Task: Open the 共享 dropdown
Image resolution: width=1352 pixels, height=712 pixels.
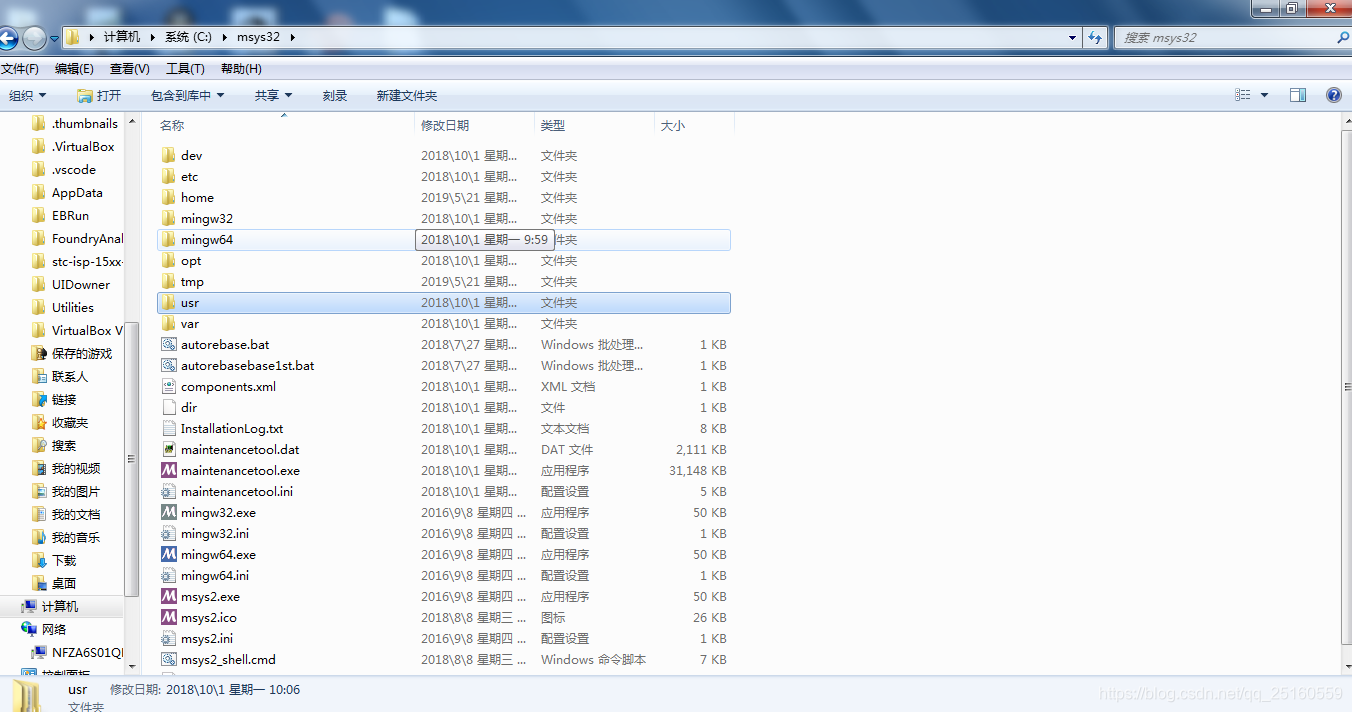Action: point(273,95)
